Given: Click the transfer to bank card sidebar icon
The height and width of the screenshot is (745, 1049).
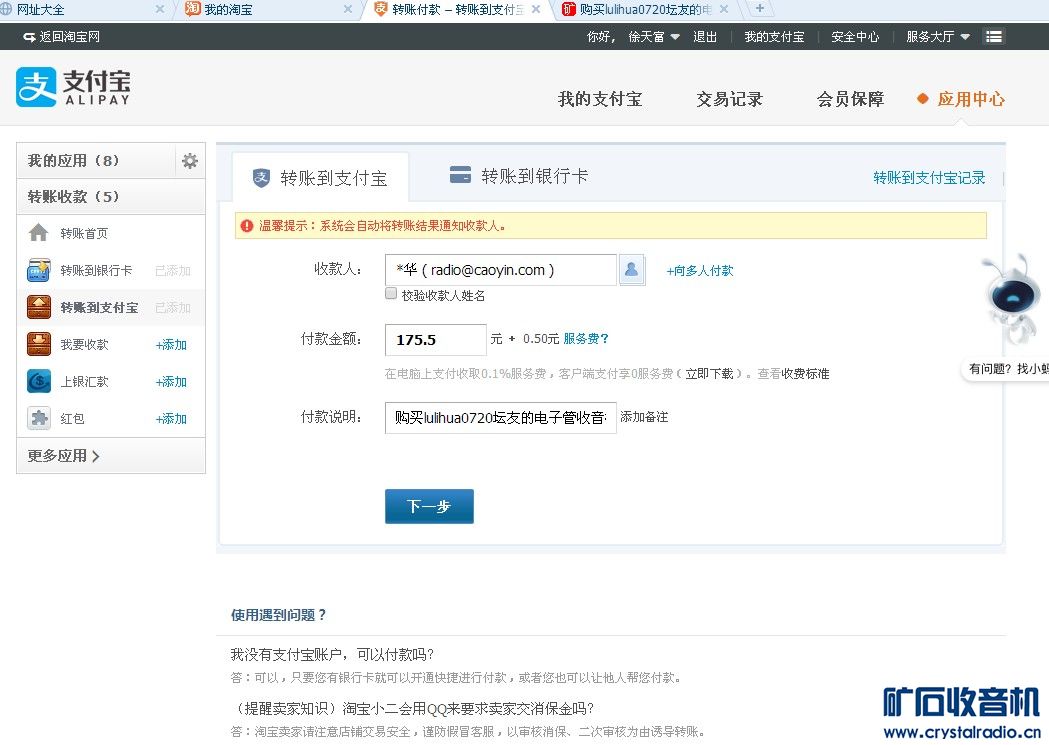Looking at the screenshot, I should (x=39, y=270).
